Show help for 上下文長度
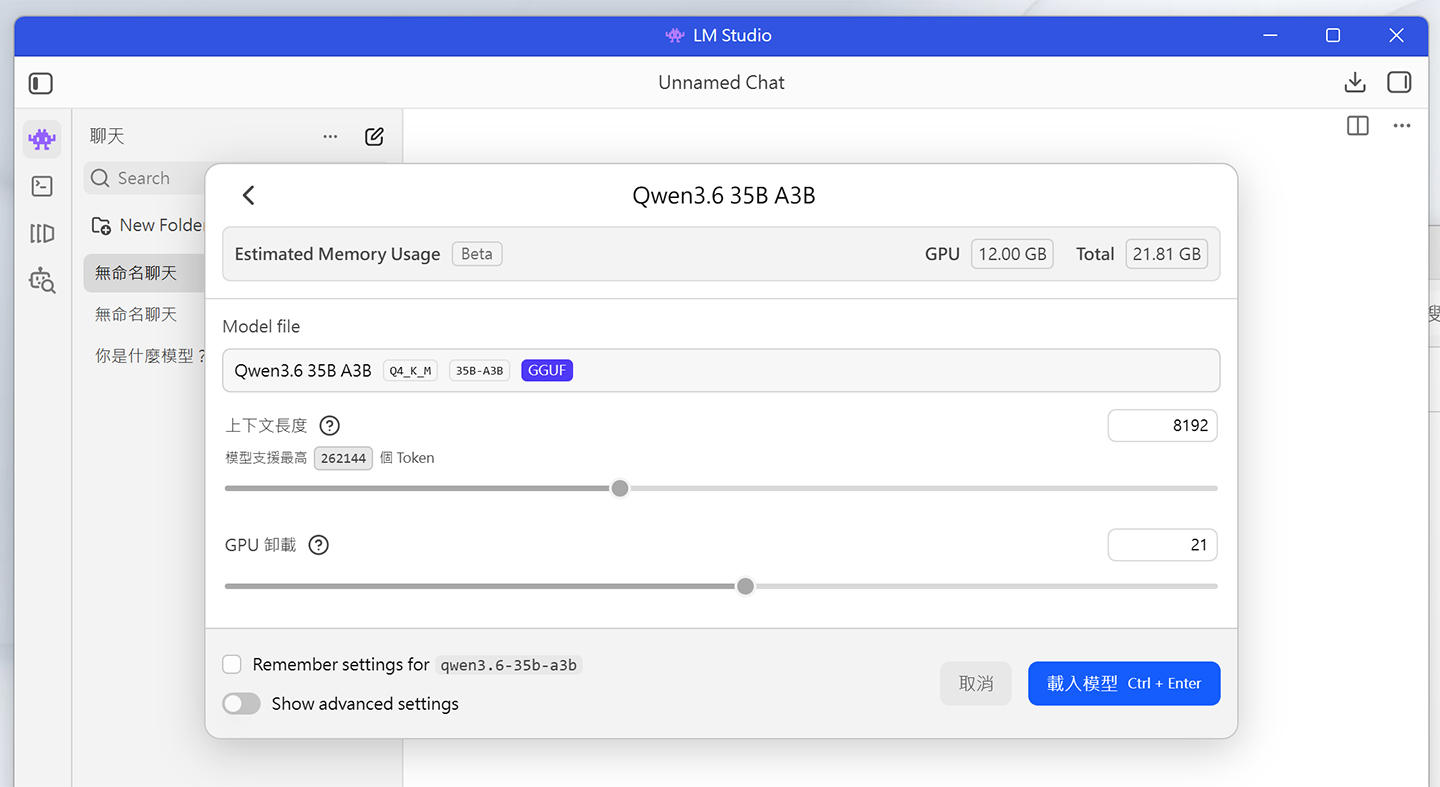 tap(329, 426)
